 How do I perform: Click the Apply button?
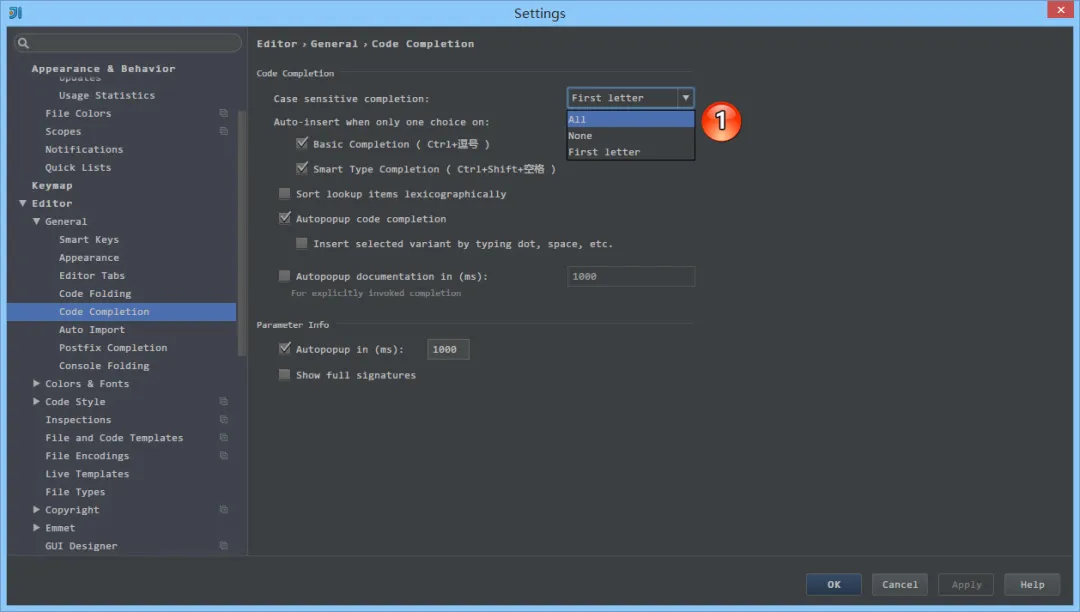click(966, 584)
